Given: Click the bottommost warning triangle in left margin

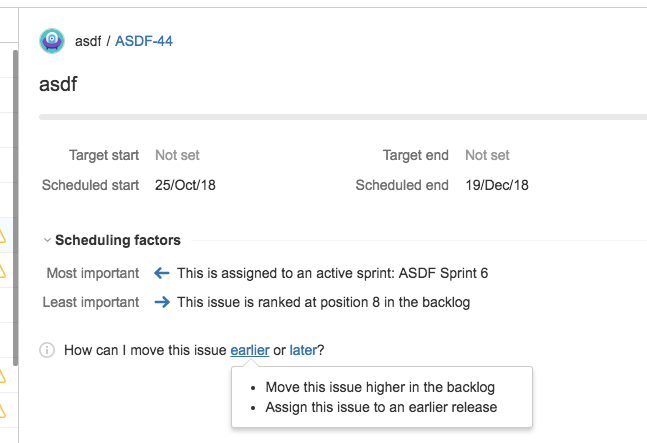Looking at the screenshot, I should (3, 409).
